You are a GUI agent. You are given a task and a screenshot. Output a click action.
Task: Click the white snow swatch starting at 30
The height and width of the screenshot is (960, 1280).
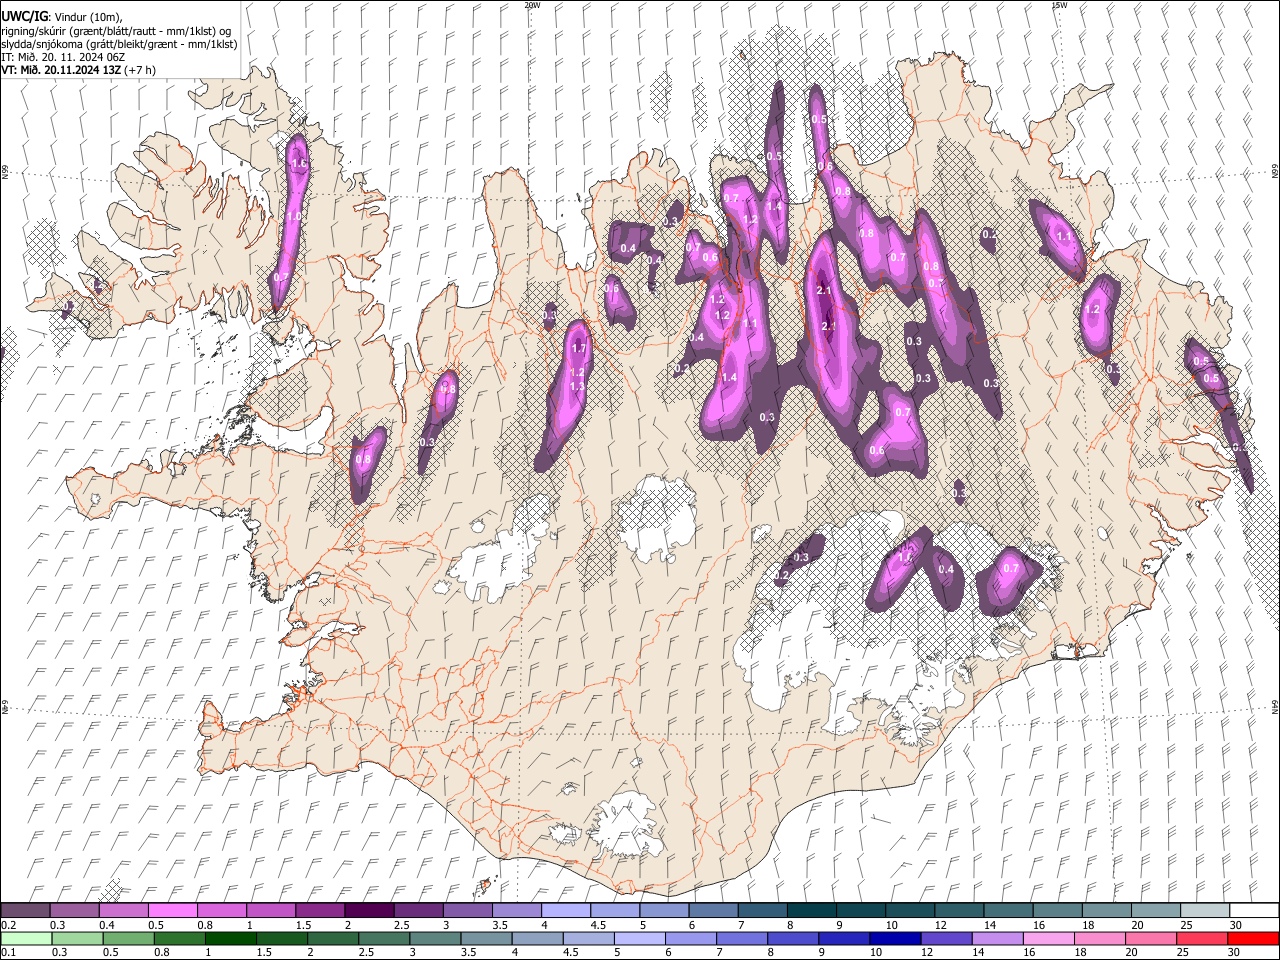1253,910
